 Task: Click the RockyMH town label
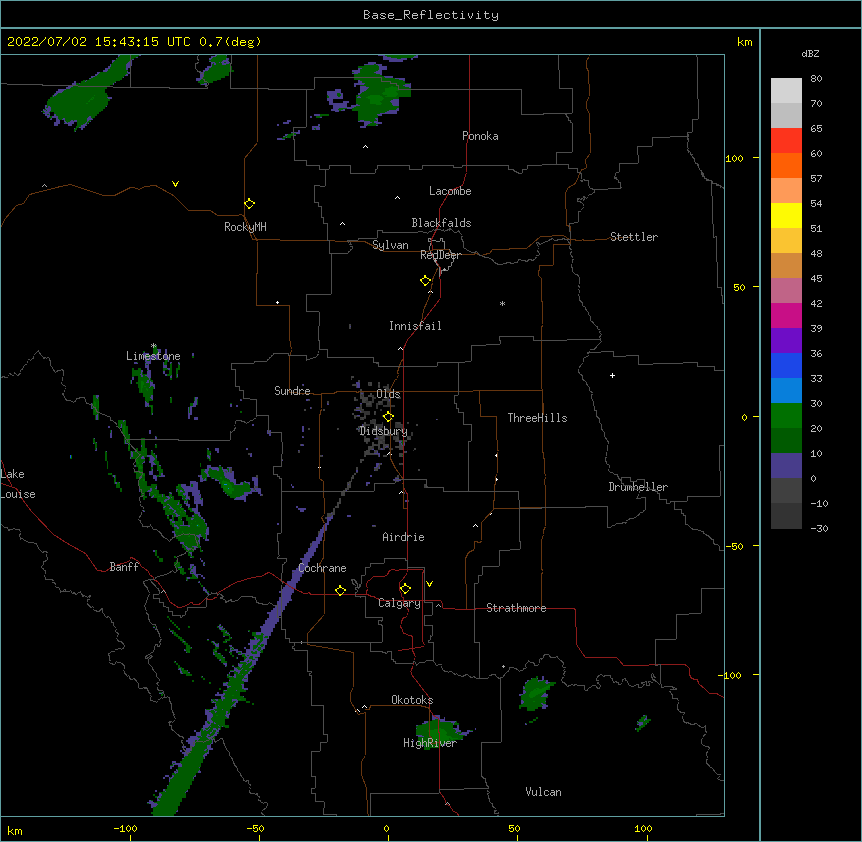click(x=245, y=227)
